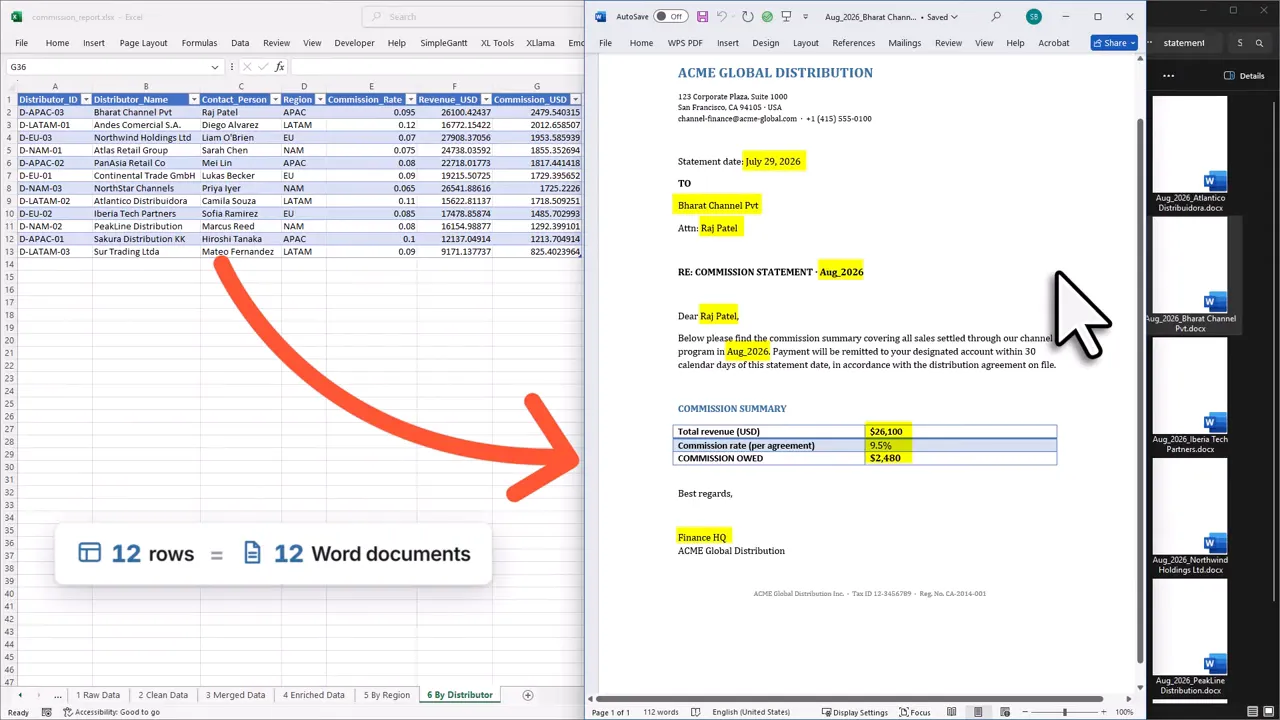
Task: Click the Save icon in Word title bar
Action: [703, 17]
